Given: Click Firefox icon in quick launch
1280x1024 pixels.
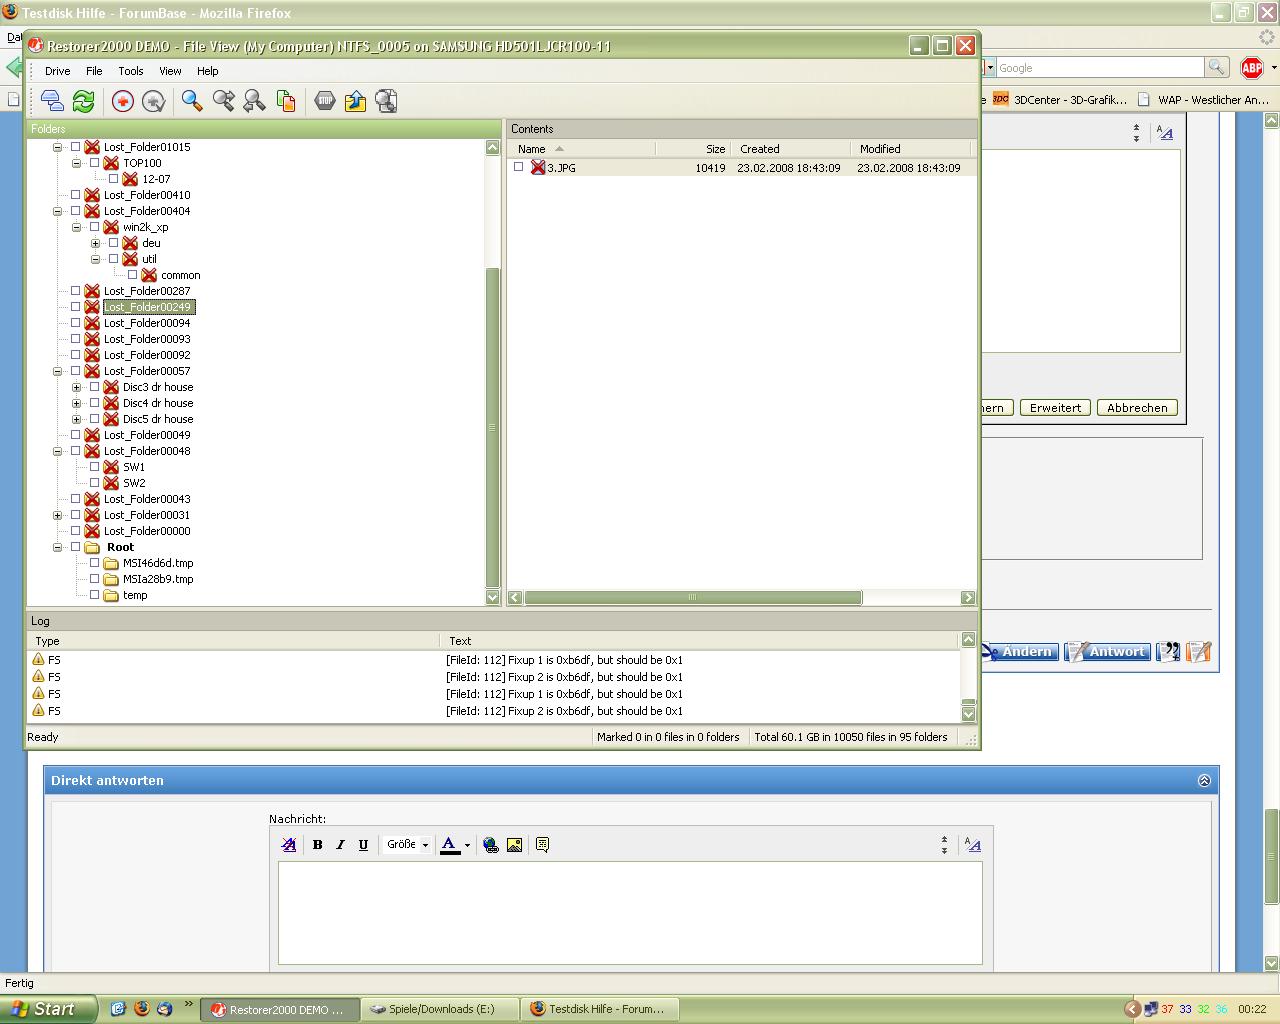Looking at the screenshot, I should [141, 1009].
